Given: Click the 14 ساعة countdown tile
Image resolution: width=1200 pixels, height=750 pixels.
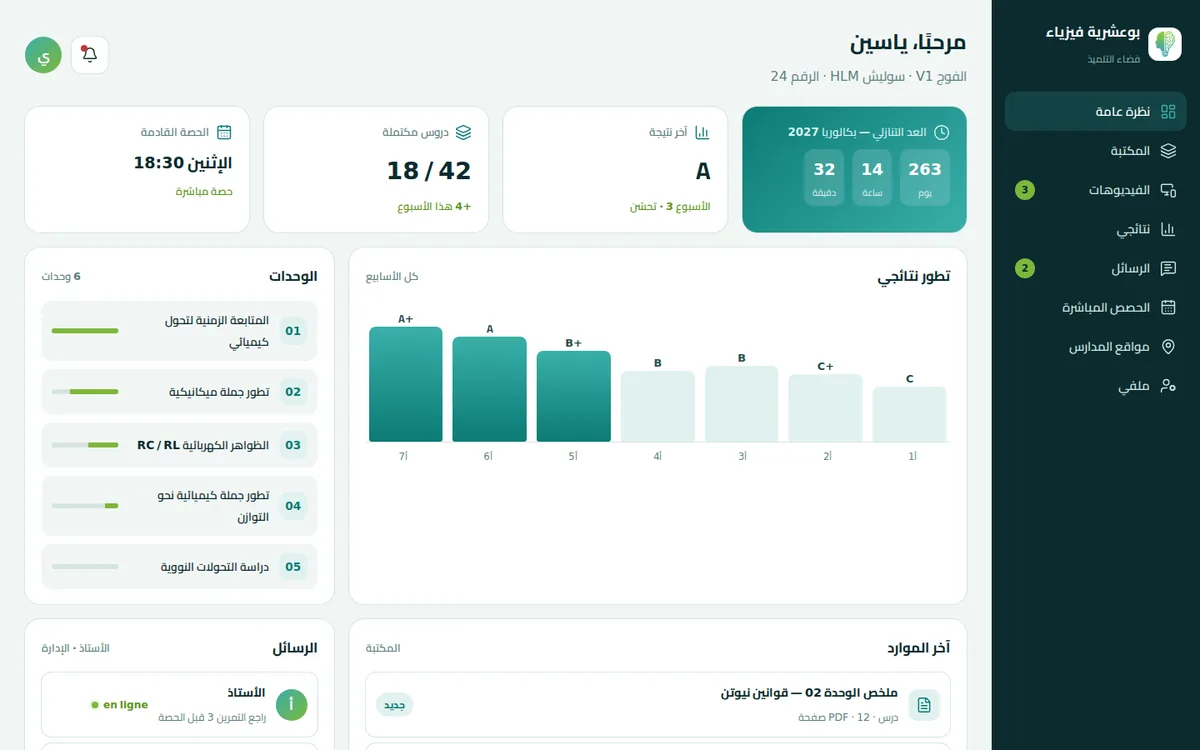Looking at the screenshot, I should (x=872, y=178).
